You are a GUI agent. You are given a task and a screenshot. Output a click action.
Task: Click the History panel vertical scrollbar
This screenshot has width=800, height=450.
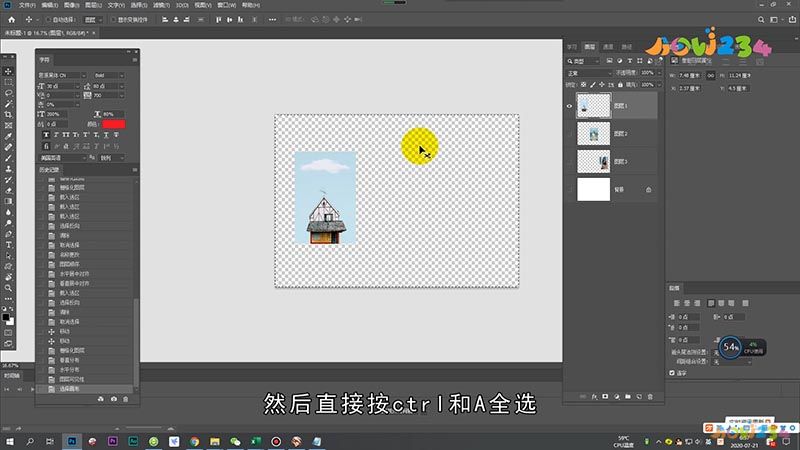[x=136, y=342]
